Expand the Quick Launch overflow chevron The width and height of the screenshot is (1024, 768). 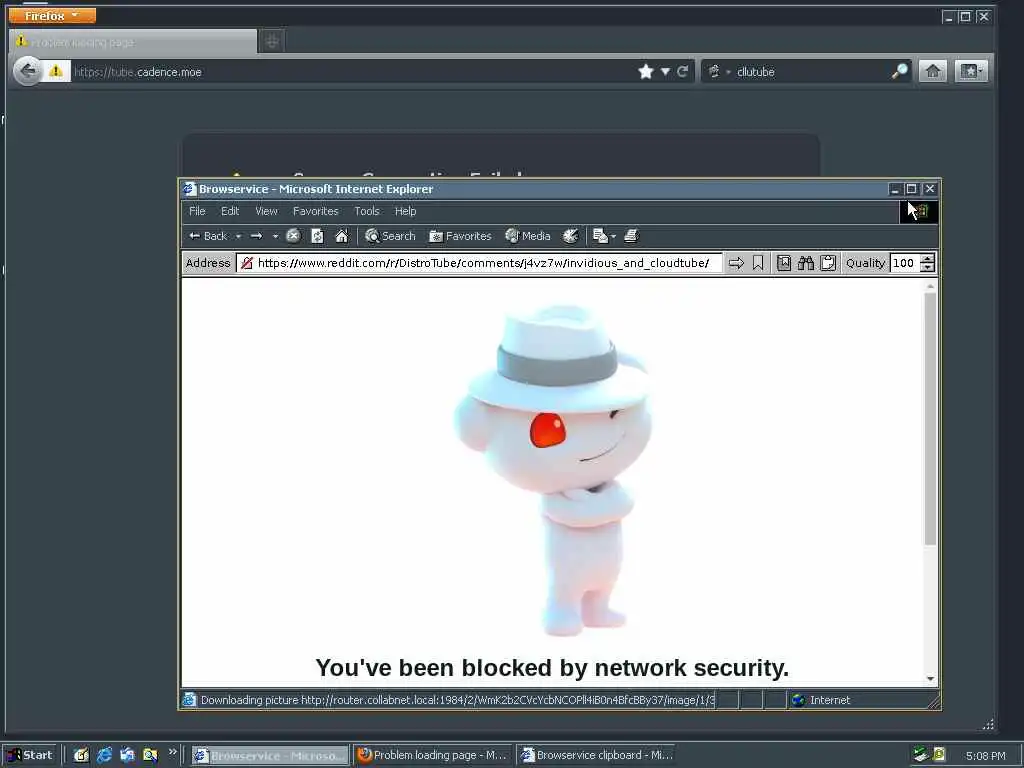pos(172,752)
